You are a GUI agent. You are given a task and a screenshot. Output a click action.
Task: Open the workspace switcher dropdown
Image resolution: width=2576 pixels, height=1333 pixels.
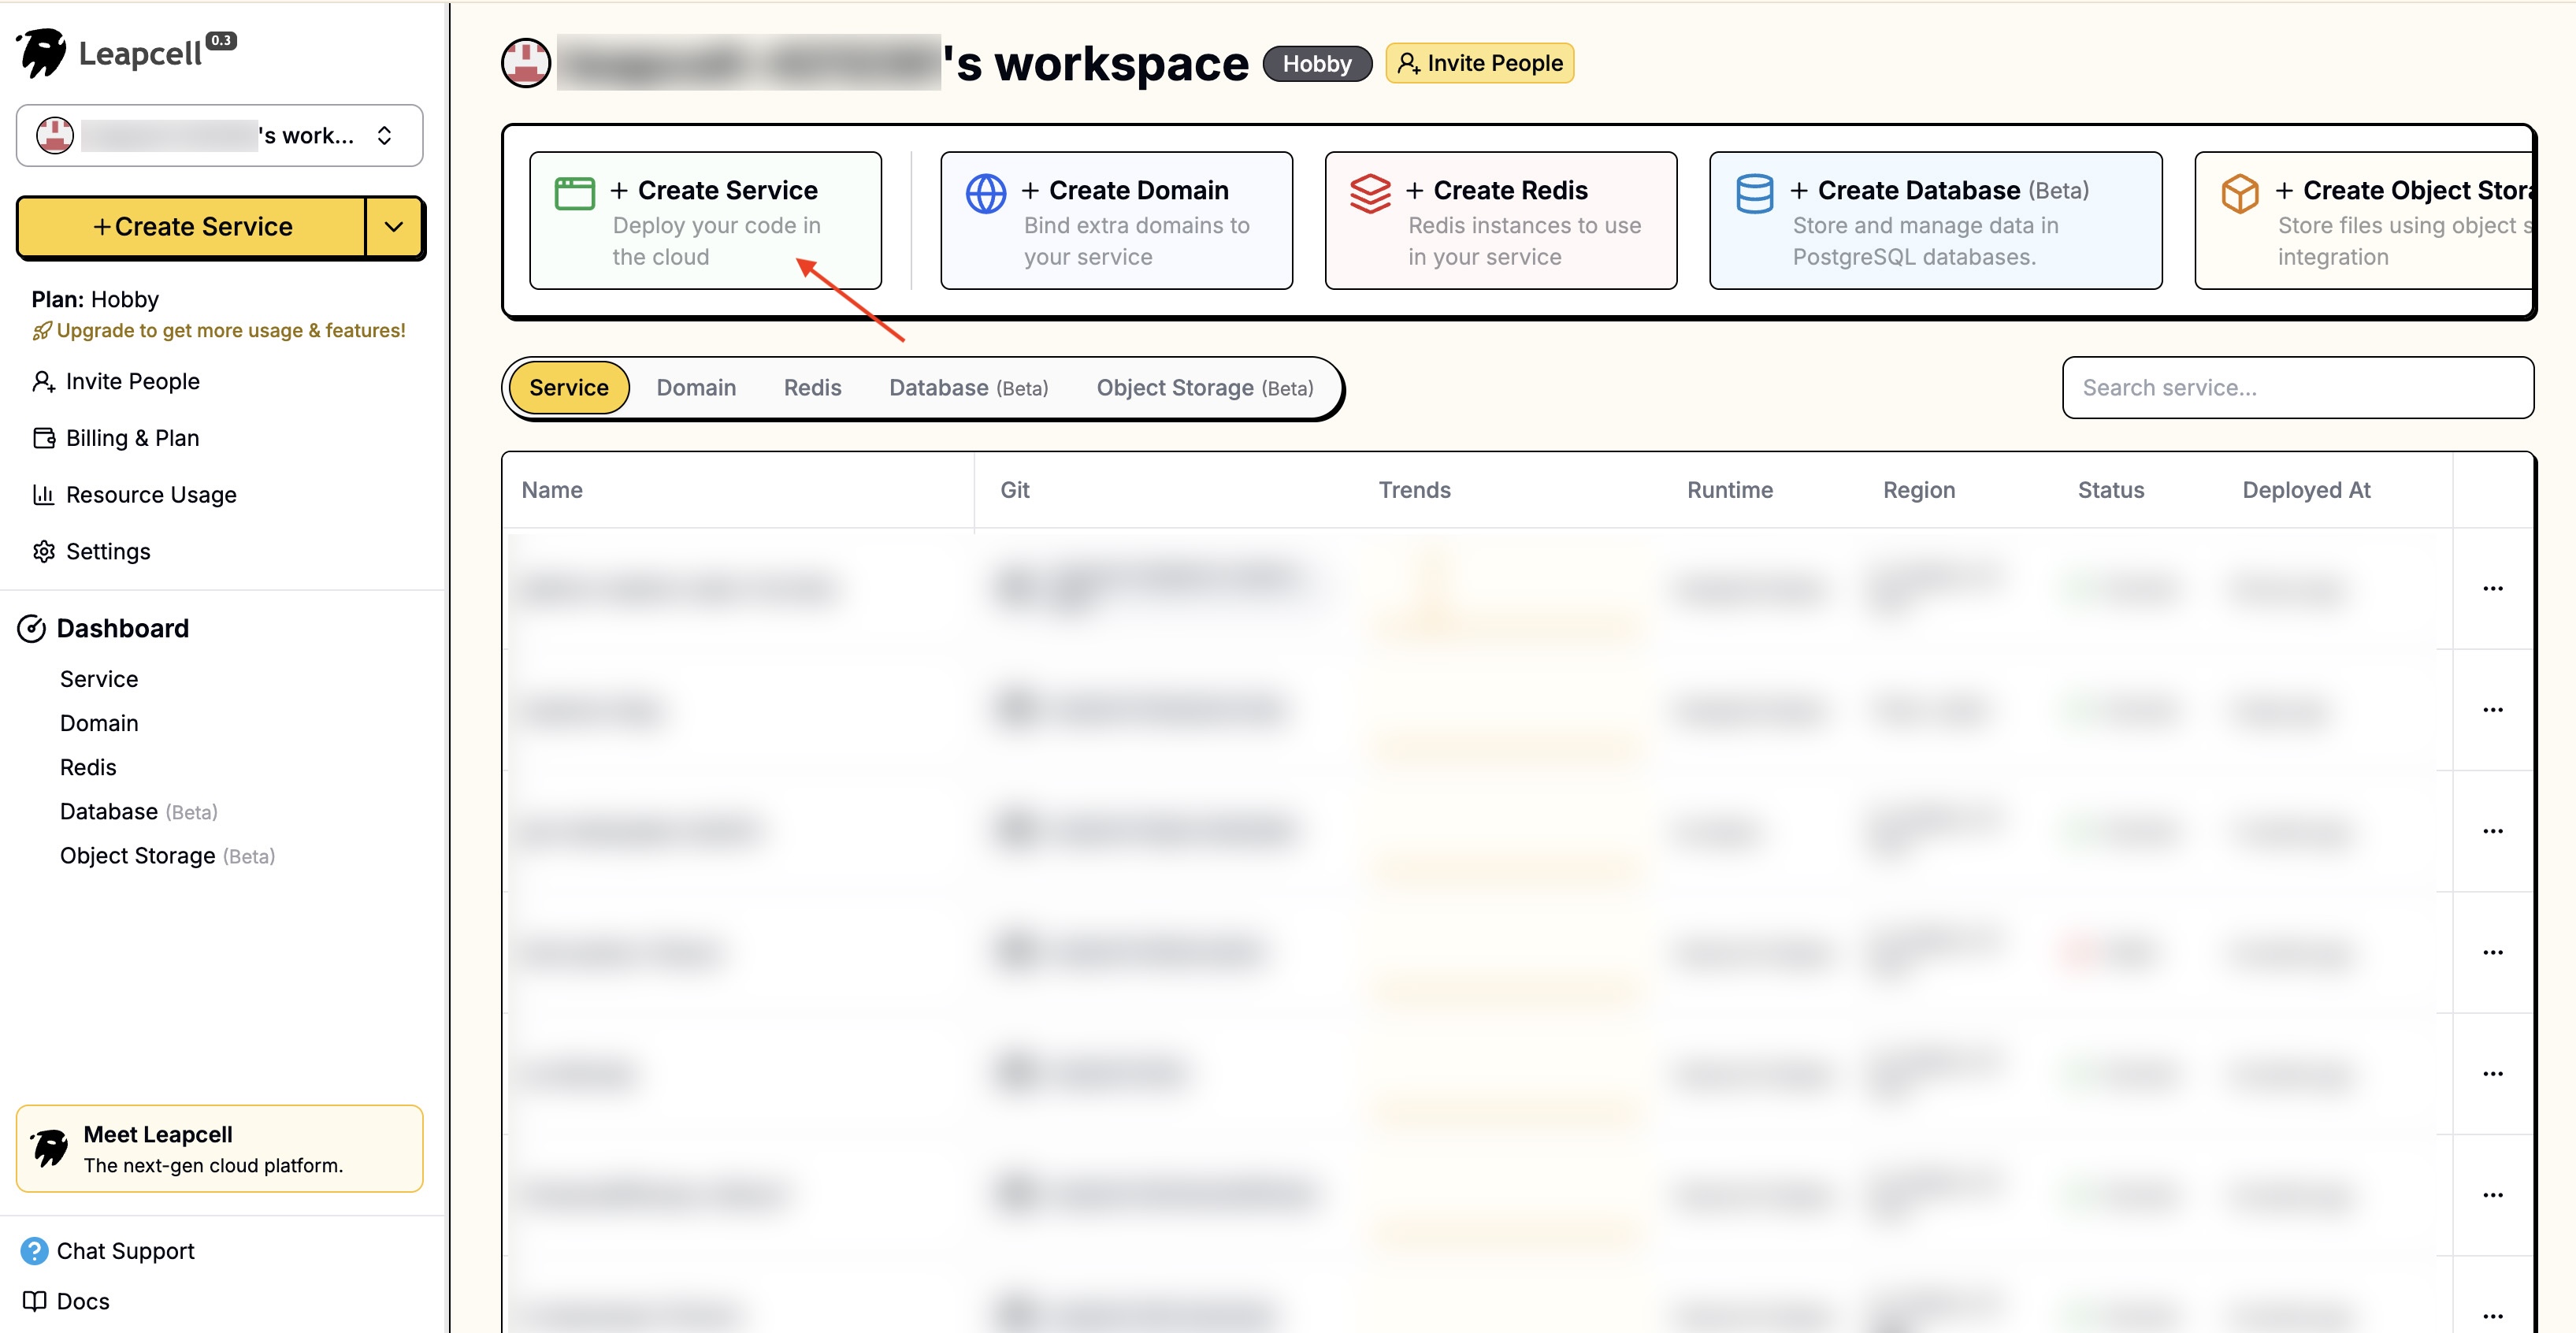click(x=219, y=135)
